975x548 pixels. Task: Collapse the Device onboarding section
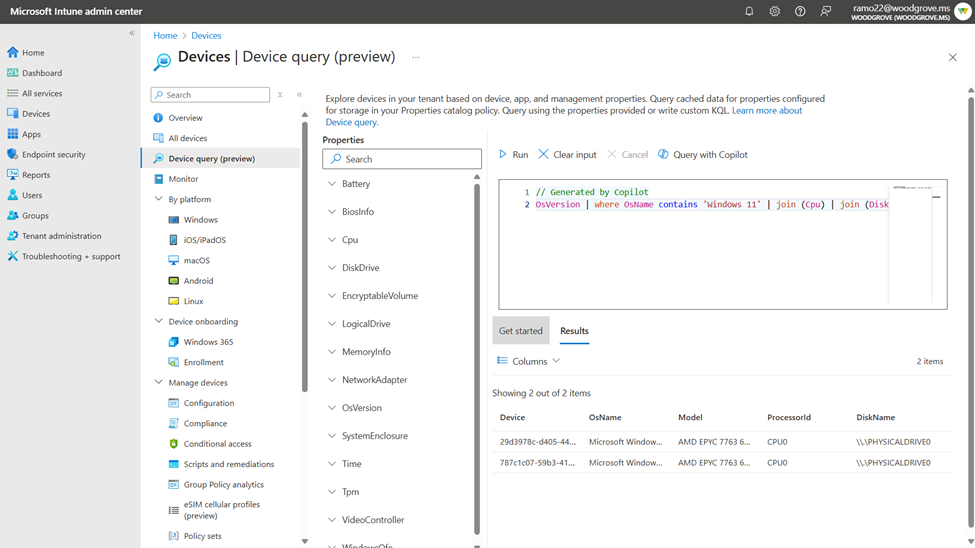pos(159,322)
